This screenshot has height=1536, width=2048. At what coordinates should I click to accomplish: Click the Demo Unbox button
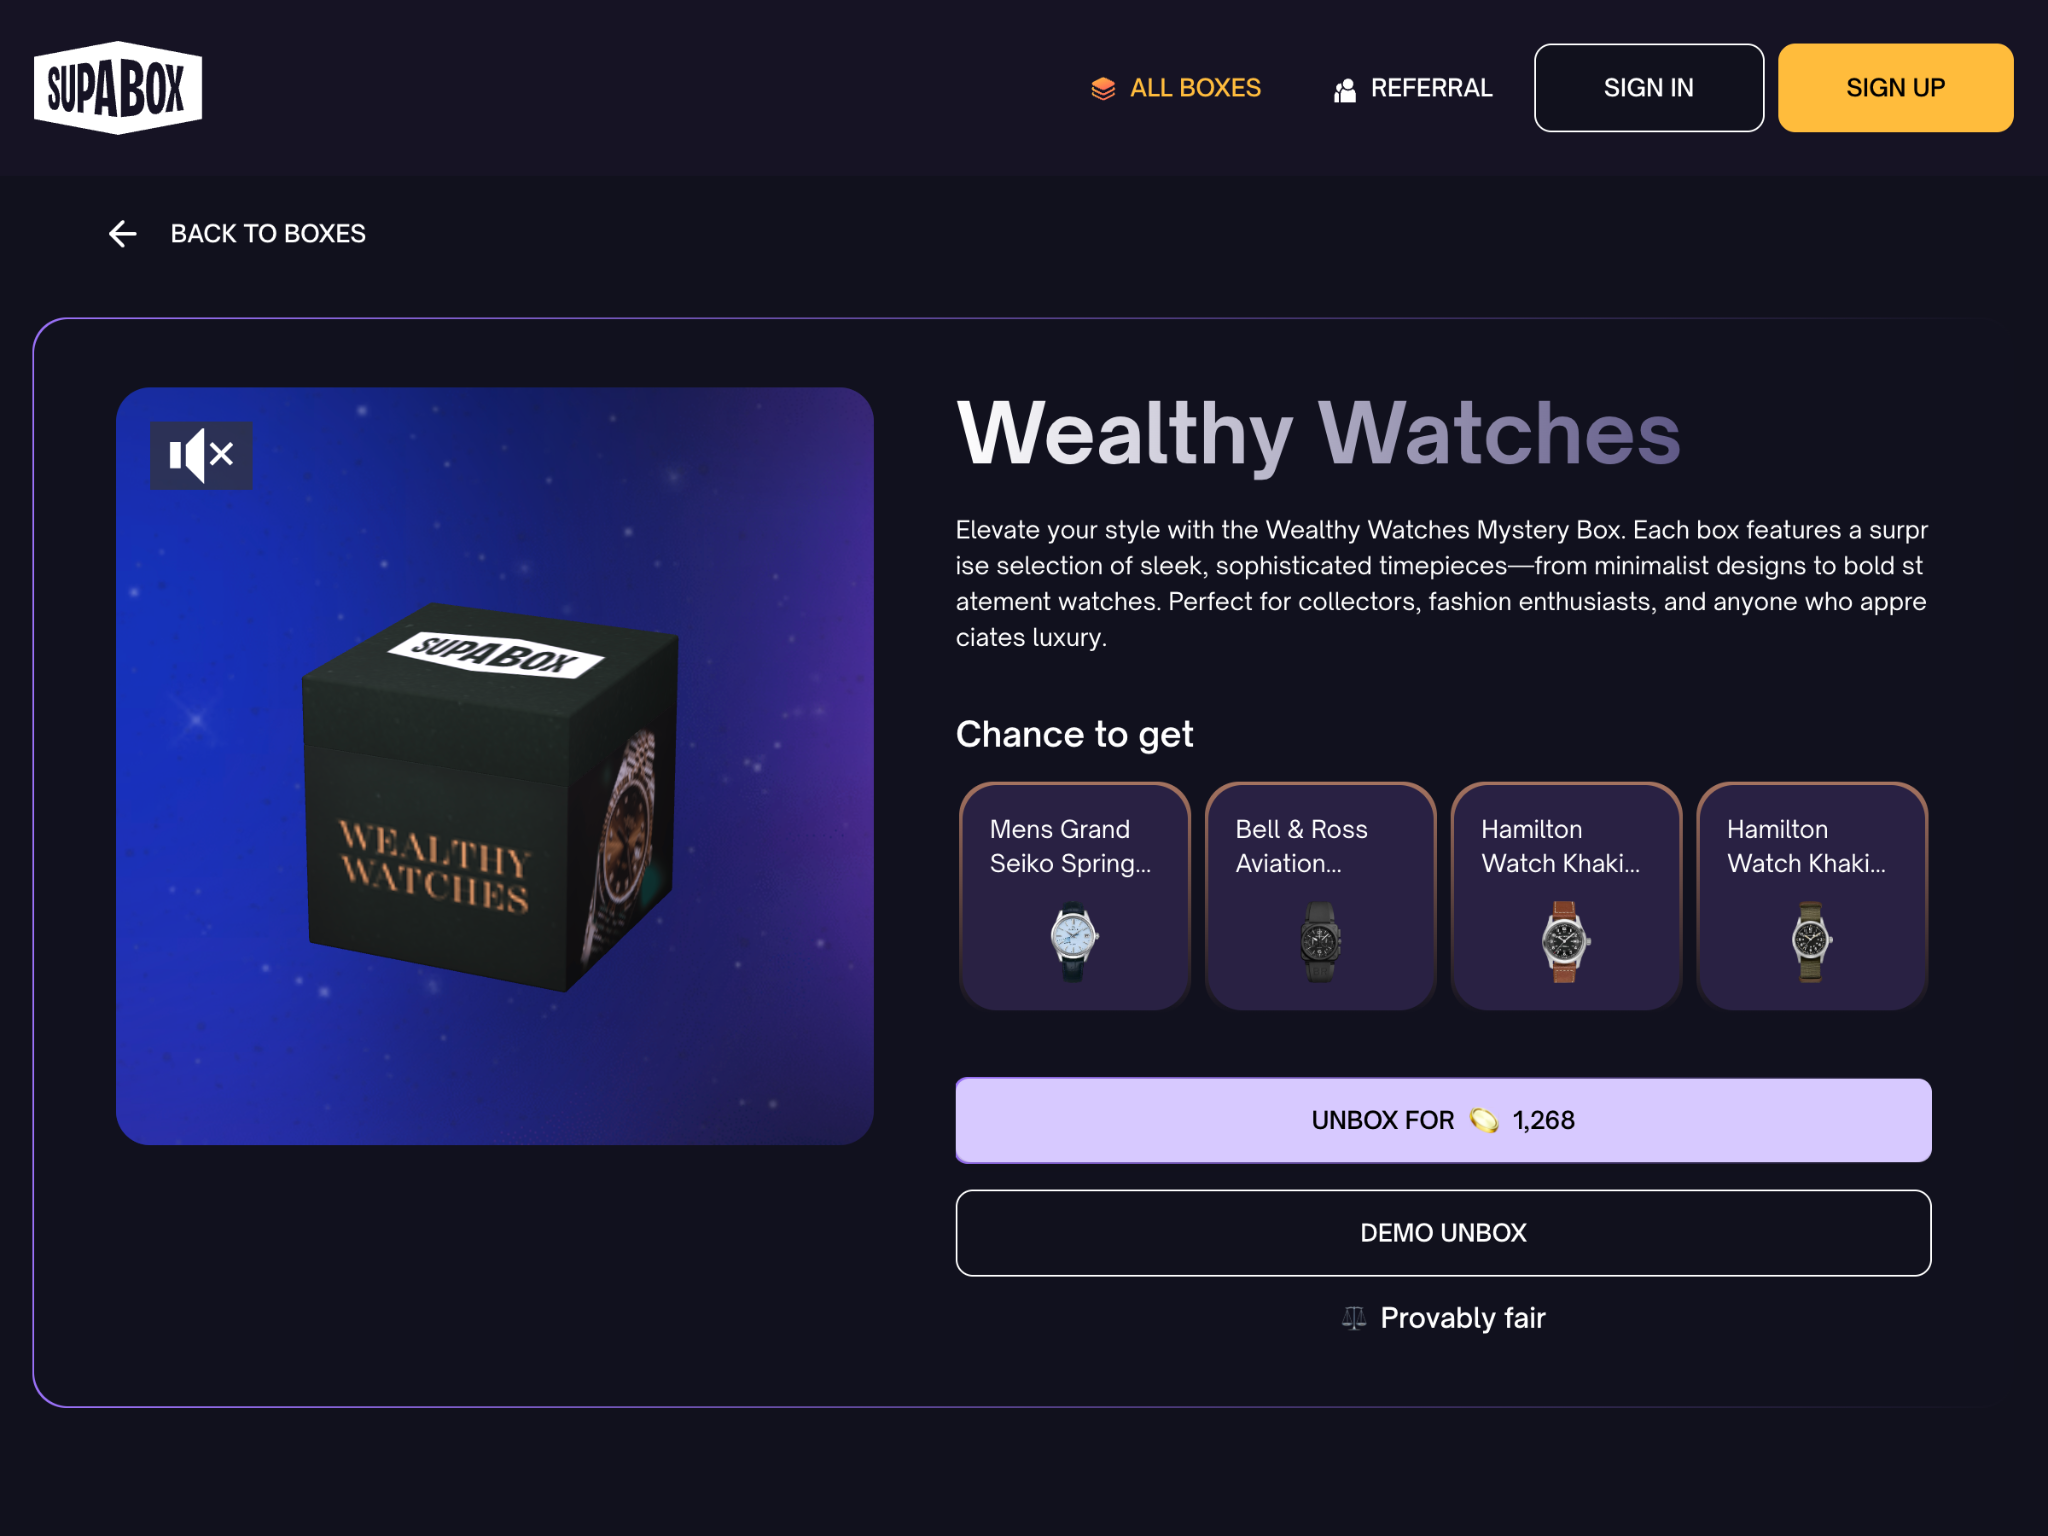[x=1443, y=1233]
